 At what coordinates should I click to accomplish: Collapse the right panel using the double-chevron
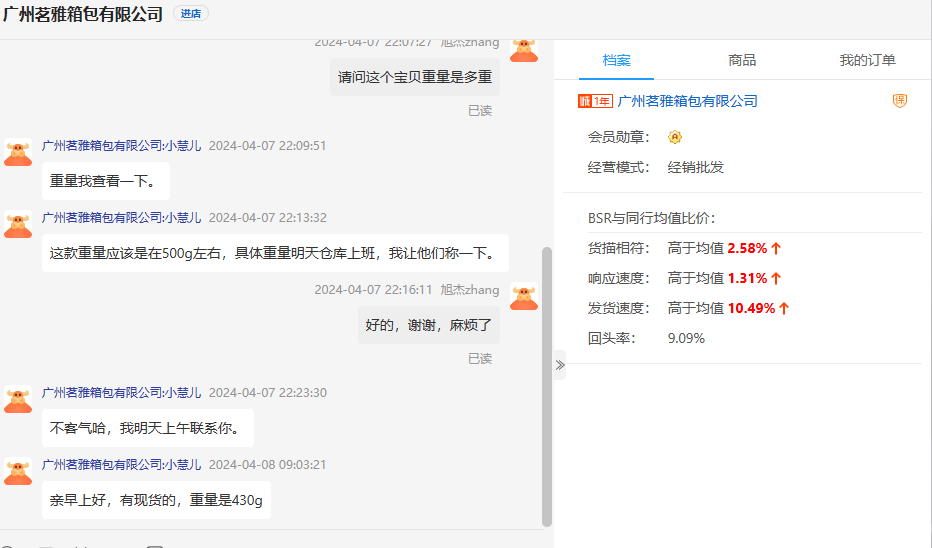(560, 365)
